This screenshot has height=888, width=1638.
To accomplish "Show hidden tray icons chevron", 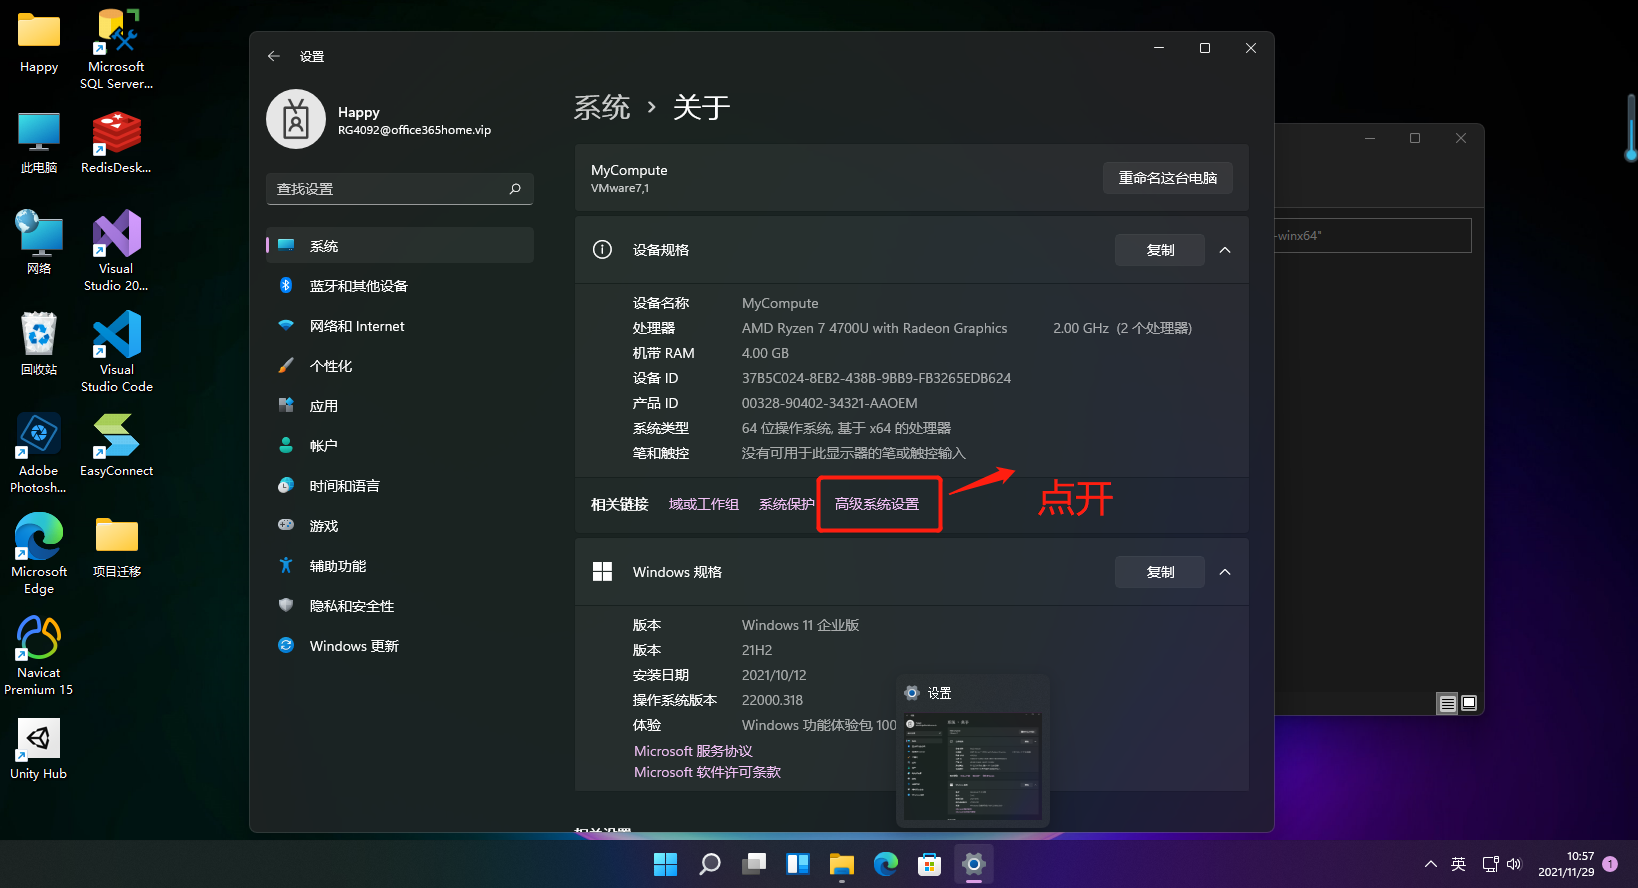I will pos(1431,864).
